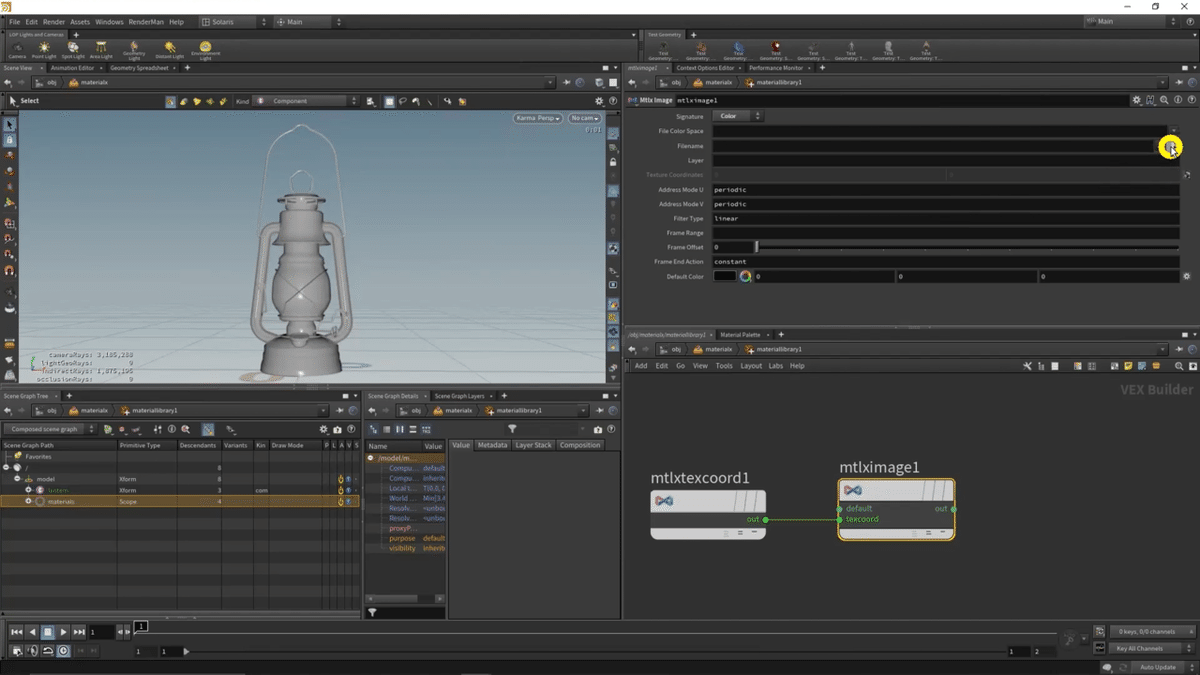Toggle Auto Update mode at bottom right

coord(1158,667)
